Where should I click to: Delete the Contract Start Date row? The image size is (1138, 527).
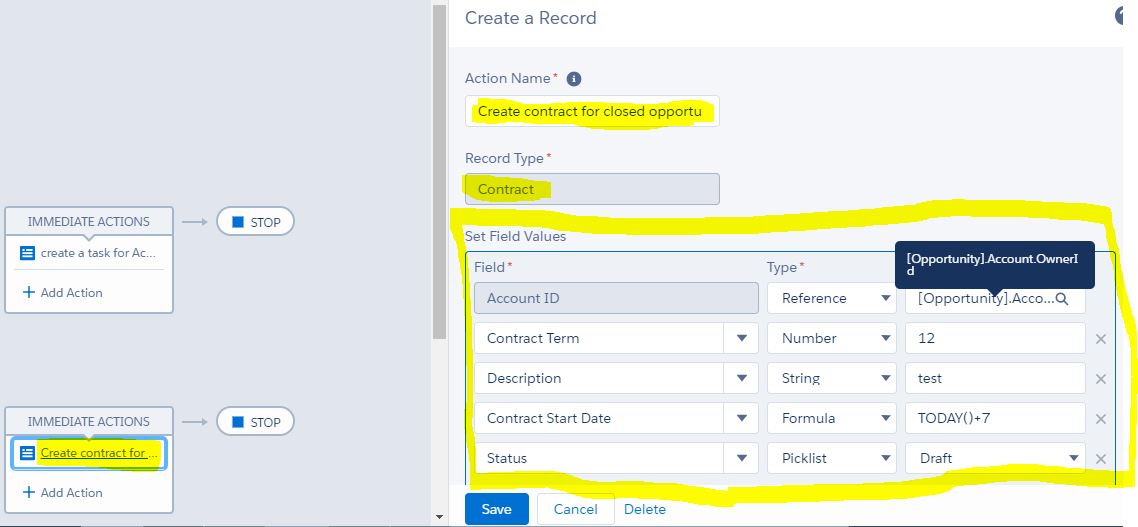[x=1101, y=419]
